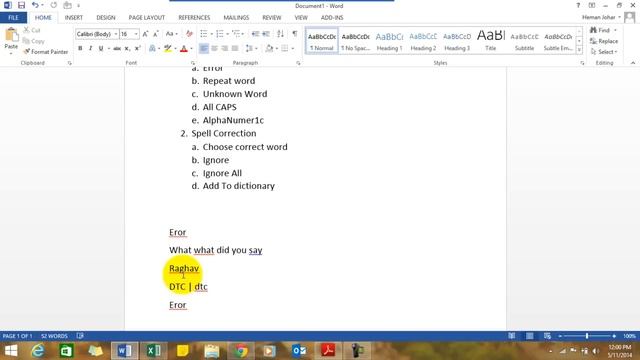Click the Heman Johar account name

click(598, 17)
